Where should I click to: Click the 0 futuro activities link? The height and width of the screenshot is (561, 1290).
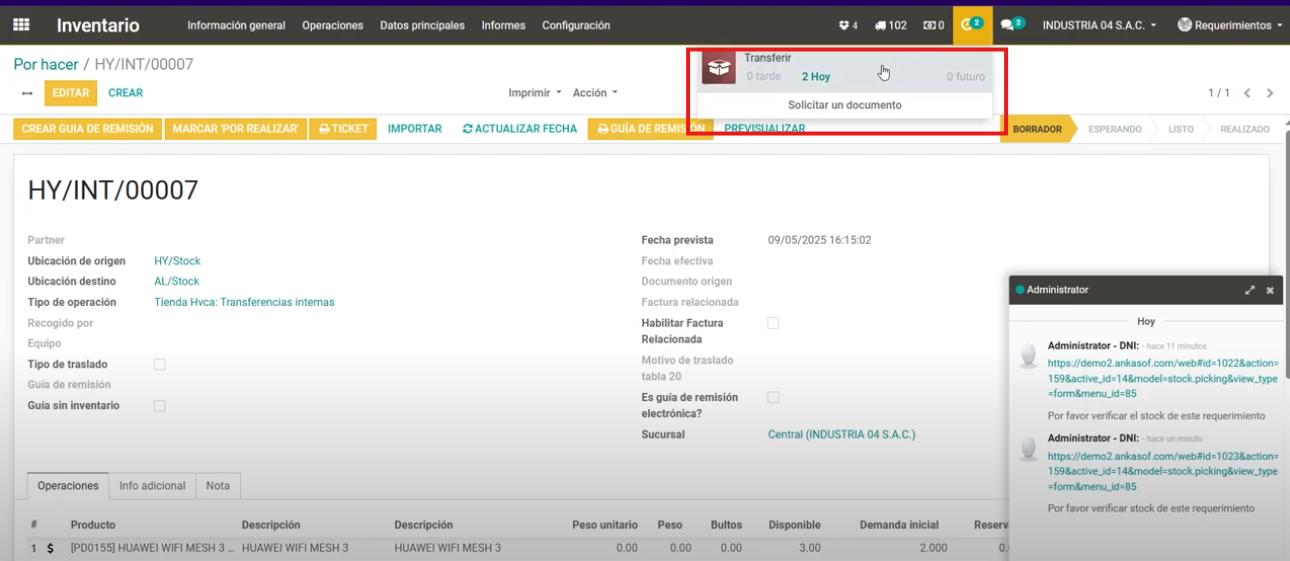[x=966, y=77]
